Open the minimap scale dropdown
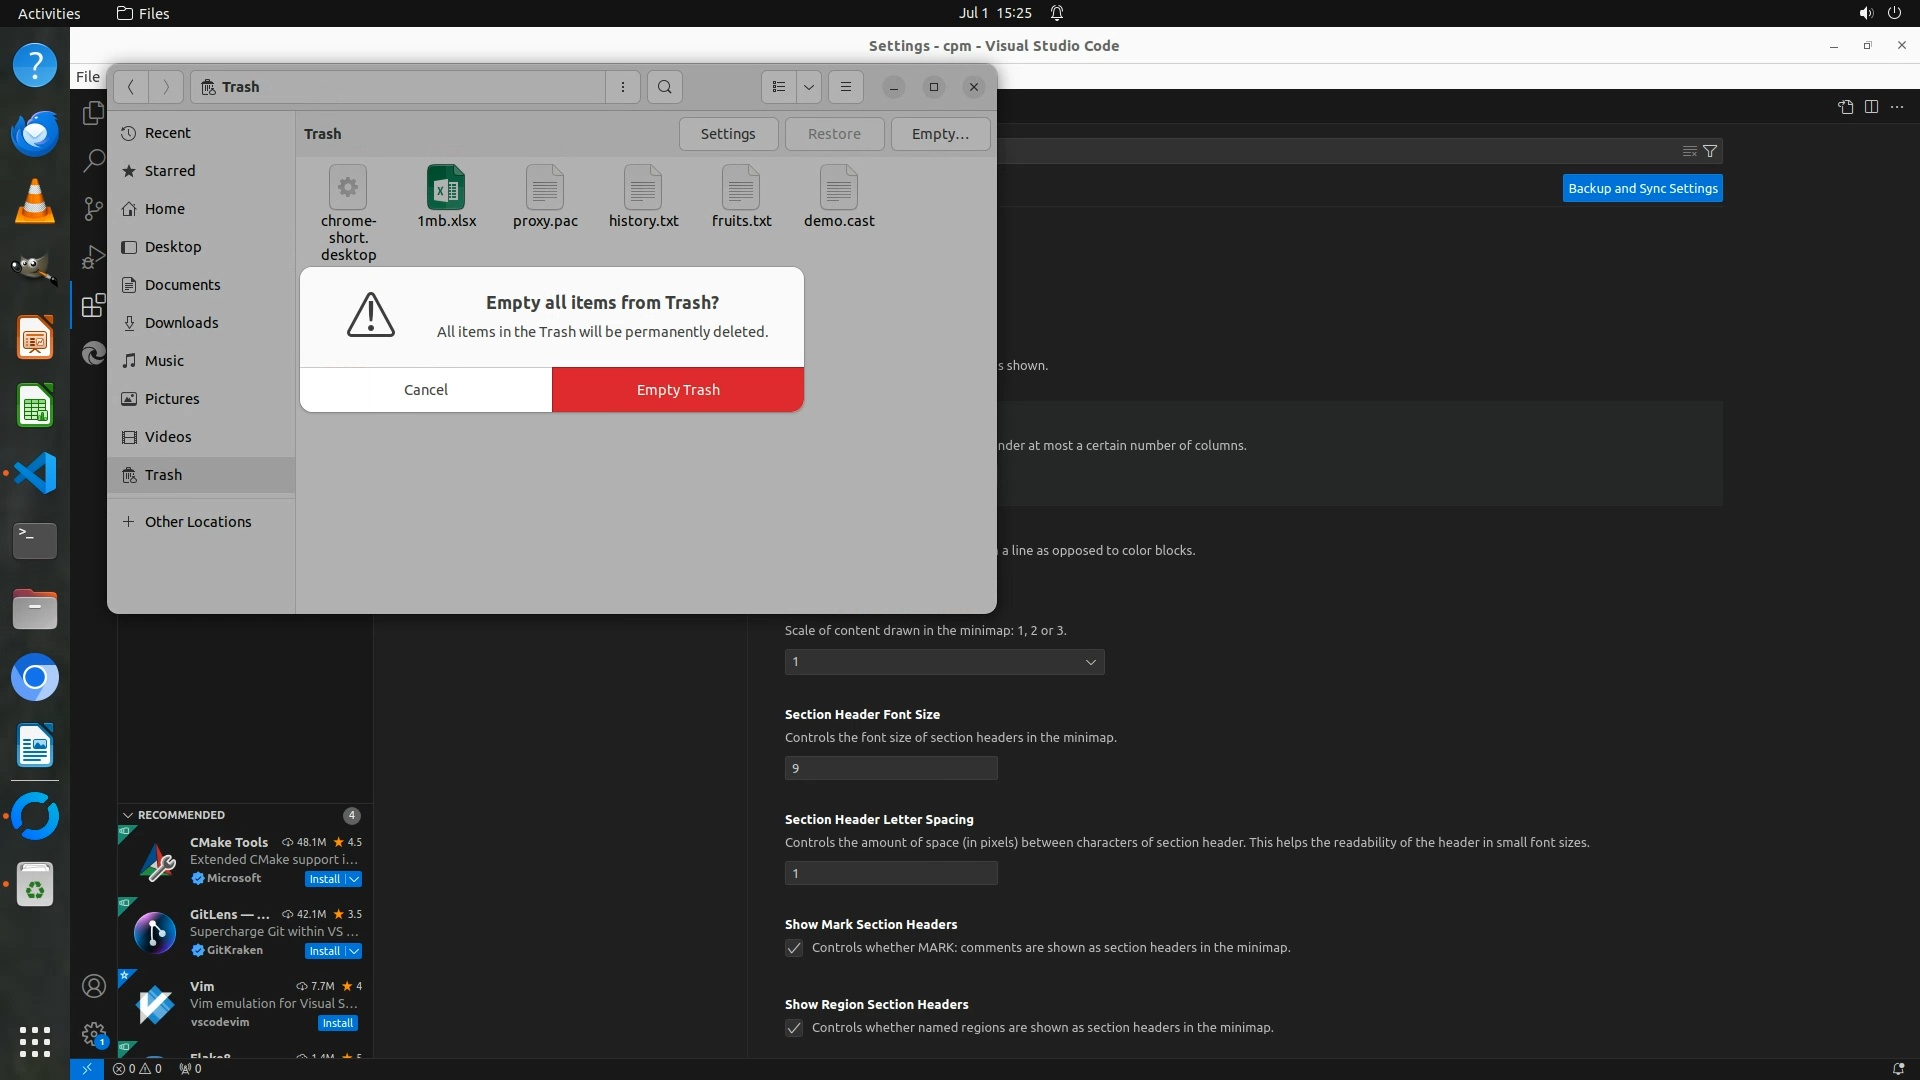The image size is (1920, 1080). point(944,662)
